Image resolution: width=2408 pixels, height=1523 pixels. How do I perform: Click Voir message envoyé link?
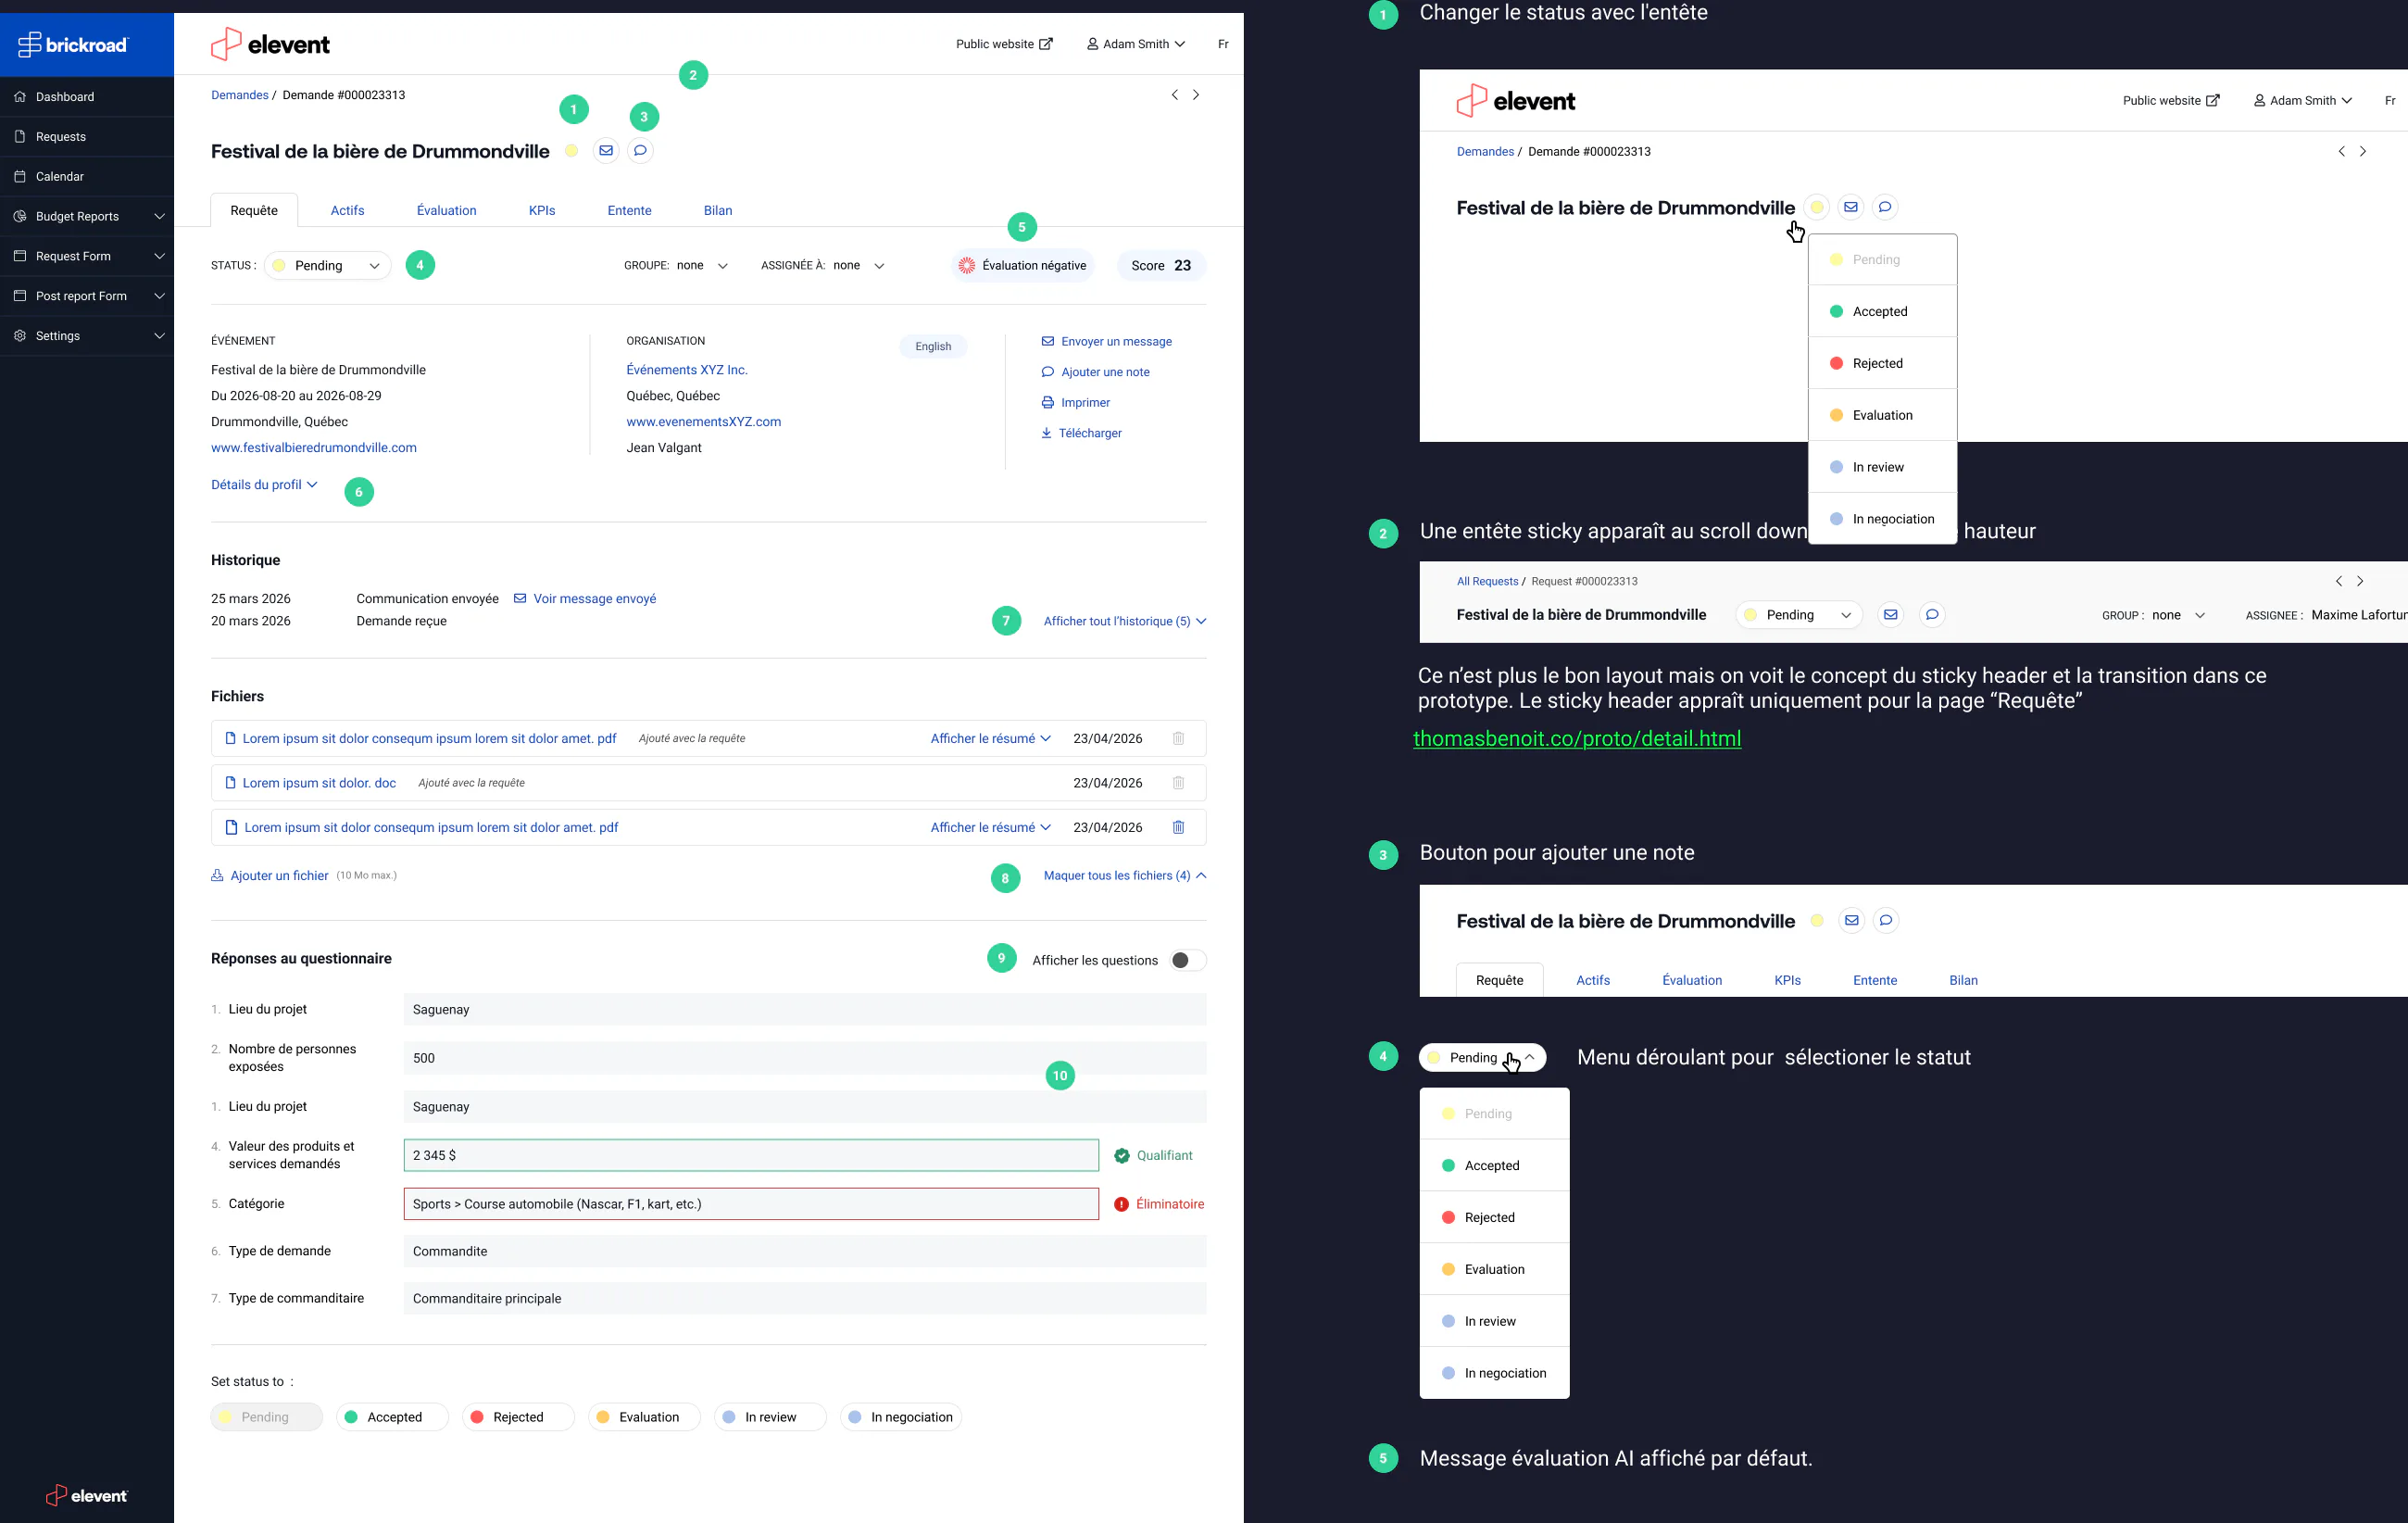click(x=585, y=599)
